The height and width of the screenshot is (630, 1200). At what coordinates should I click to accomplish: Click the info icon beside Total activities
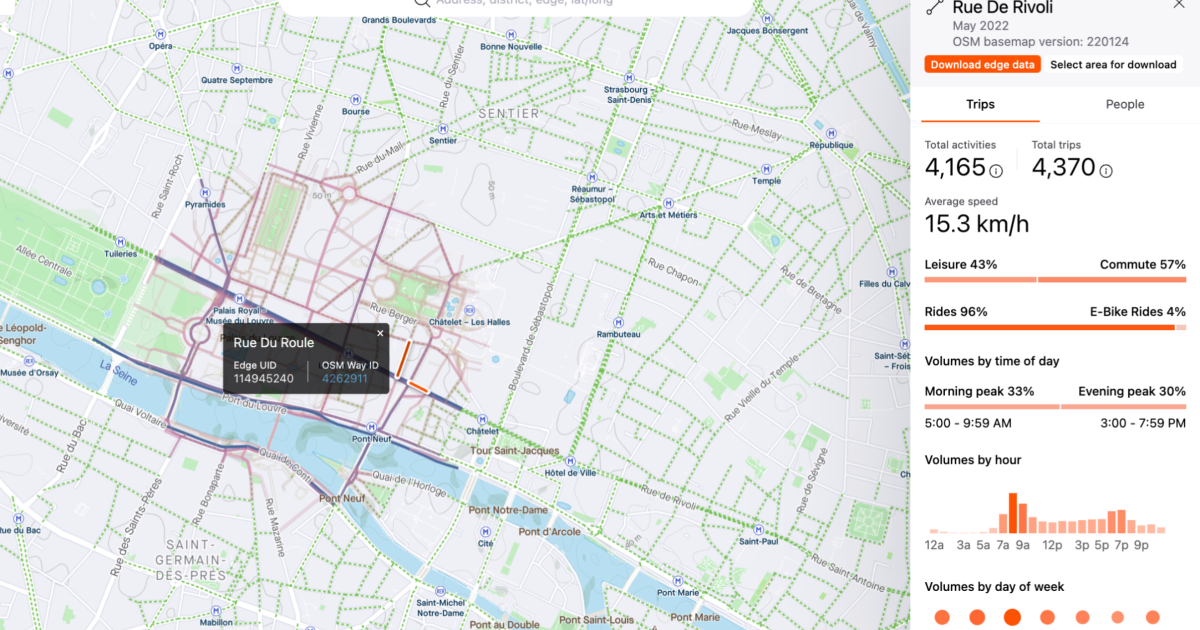995,171
